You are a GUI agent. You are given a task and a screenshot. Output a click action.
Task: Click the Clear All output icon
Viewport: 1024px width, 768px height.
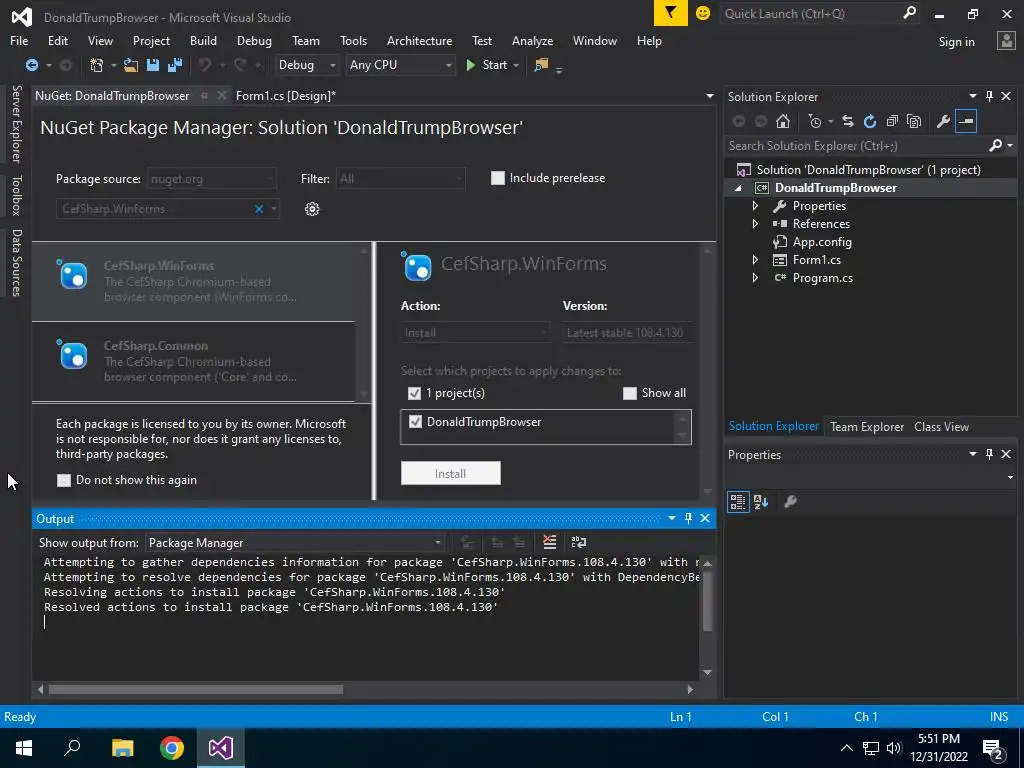click(x=549, y=542)
